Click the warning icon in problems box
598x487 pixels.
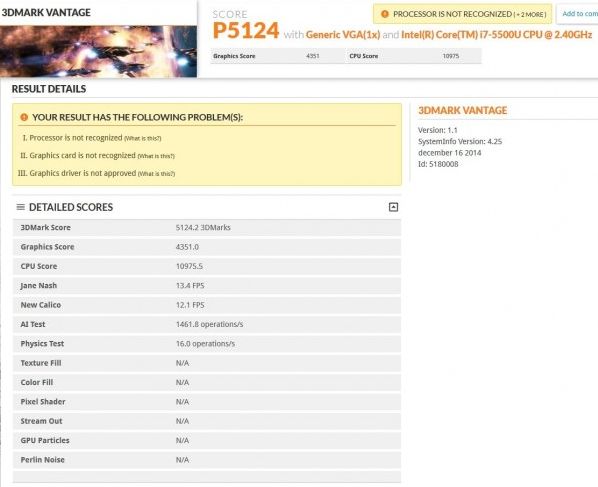point(24,117)
